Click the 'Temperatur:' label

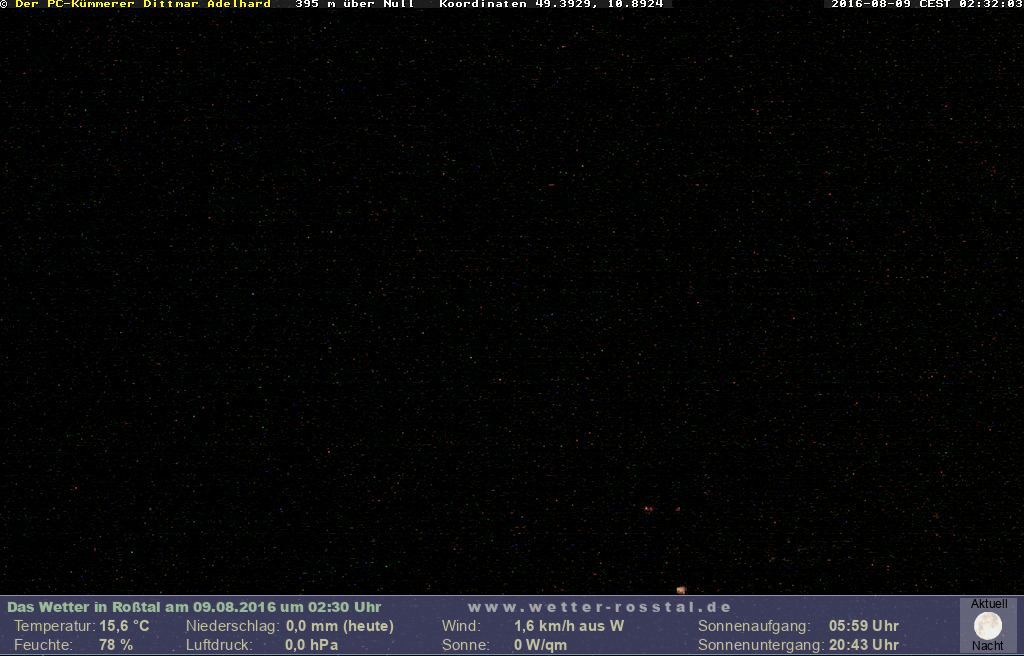click(55, 626)
